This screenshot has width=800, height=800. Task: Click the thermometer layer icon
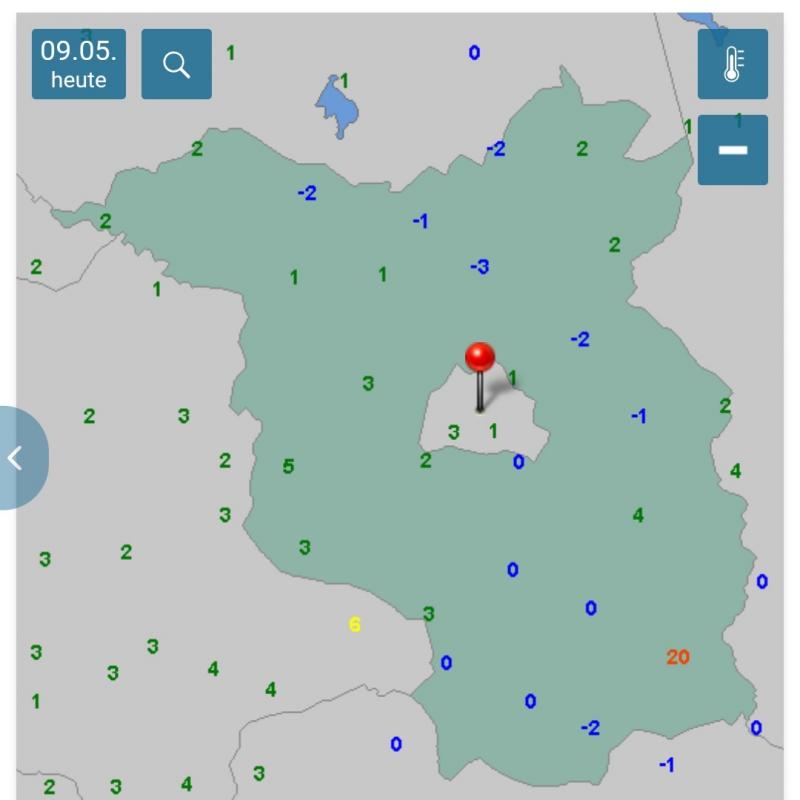coord(732,64)
